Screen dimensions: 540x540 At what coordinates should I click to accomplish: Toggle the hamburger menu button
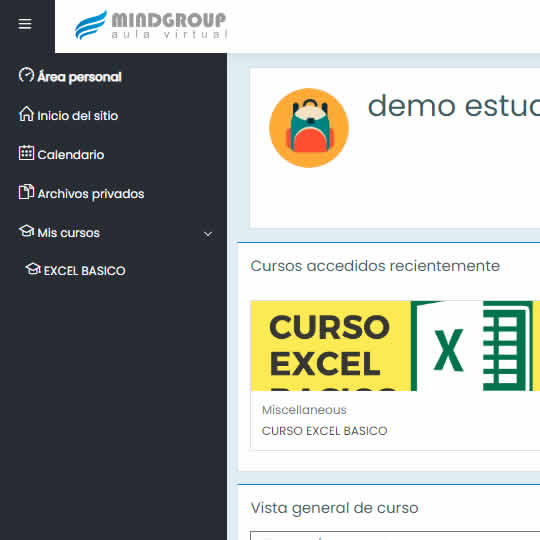[25, 24]
